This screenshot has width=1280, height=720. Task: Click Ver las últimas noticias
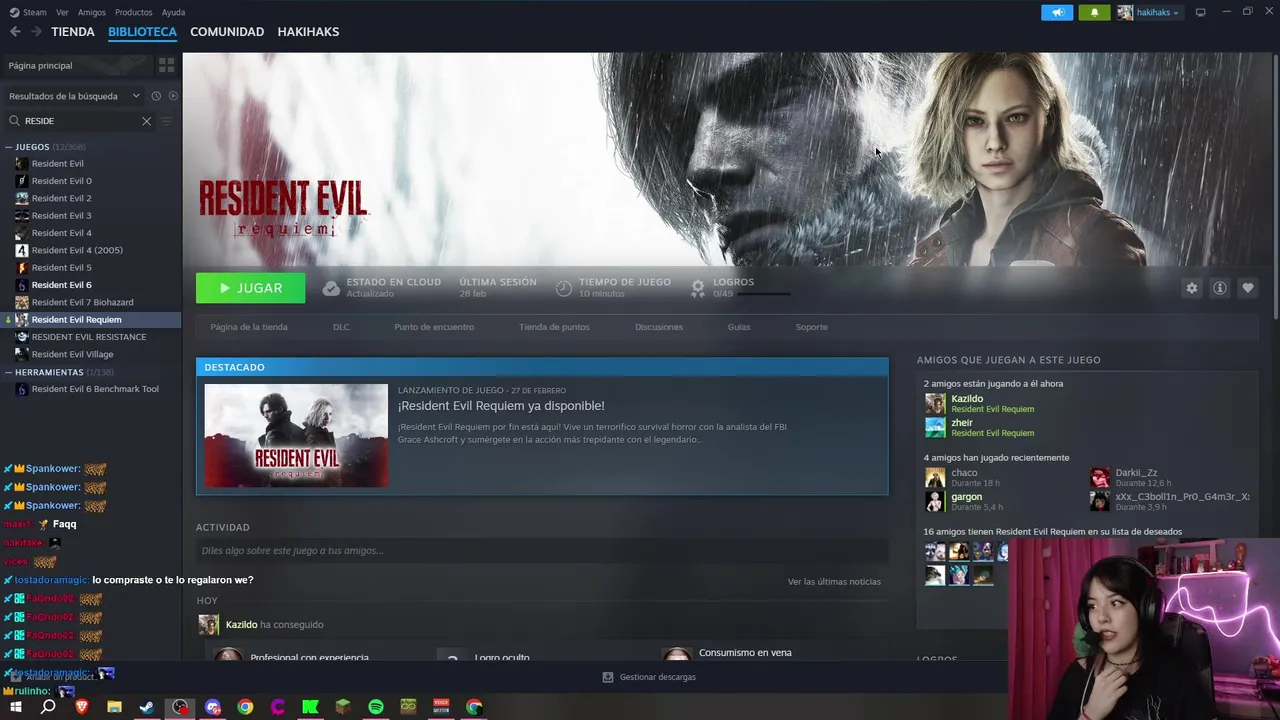click(x=834, y=581)
